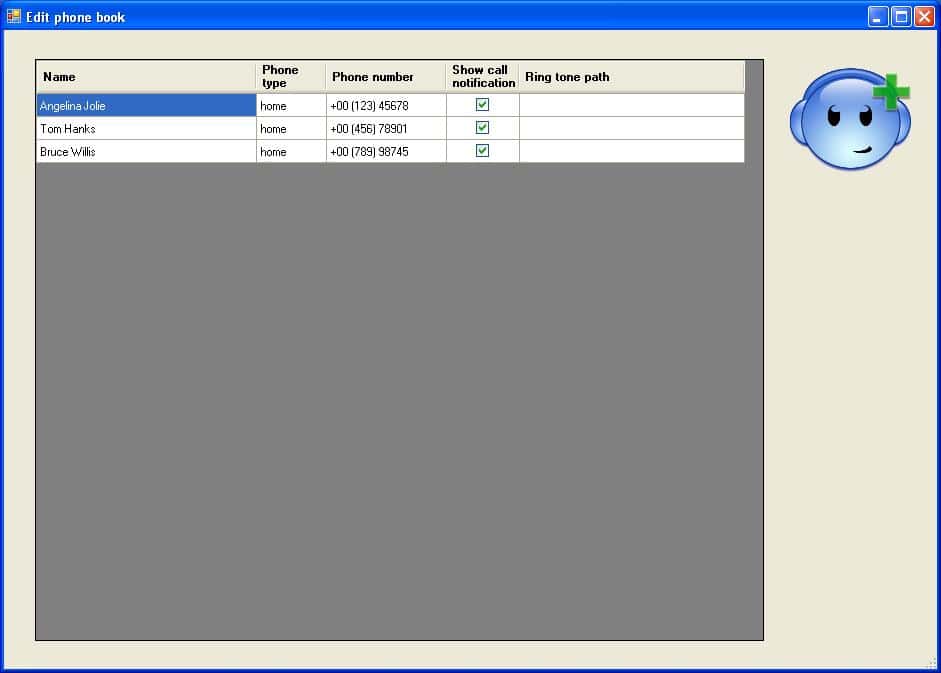The image size is (941, 673).
Task: Minimize the Edit phone book window
Action: coord(878,16)
